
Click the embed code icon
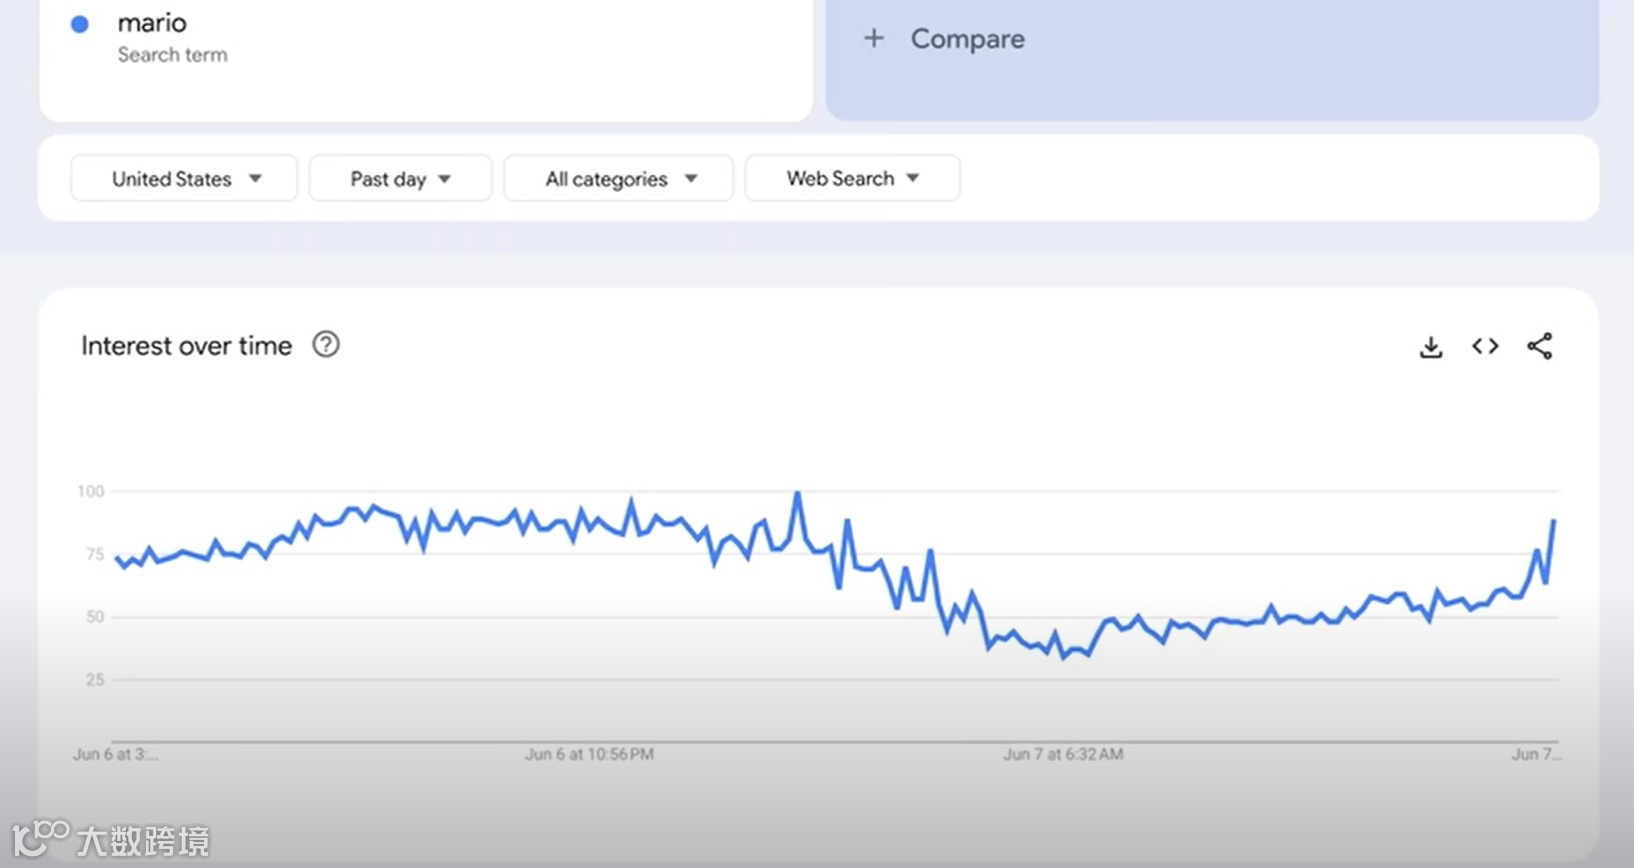tap(1485, 346)
